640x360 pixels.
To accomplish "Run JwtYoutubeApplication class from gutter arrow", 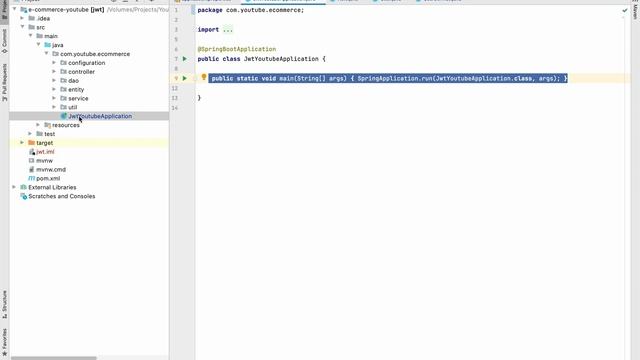I will click(184, 59).
